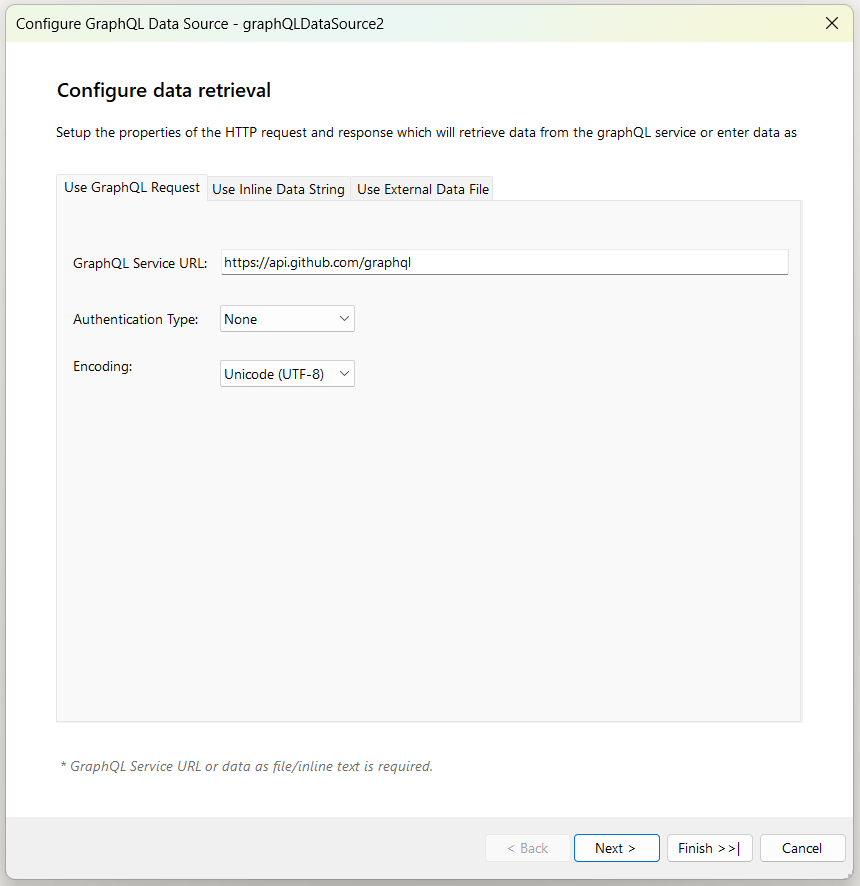
Task: Open the Authentication Type dropdown
Action: point(287,318)
